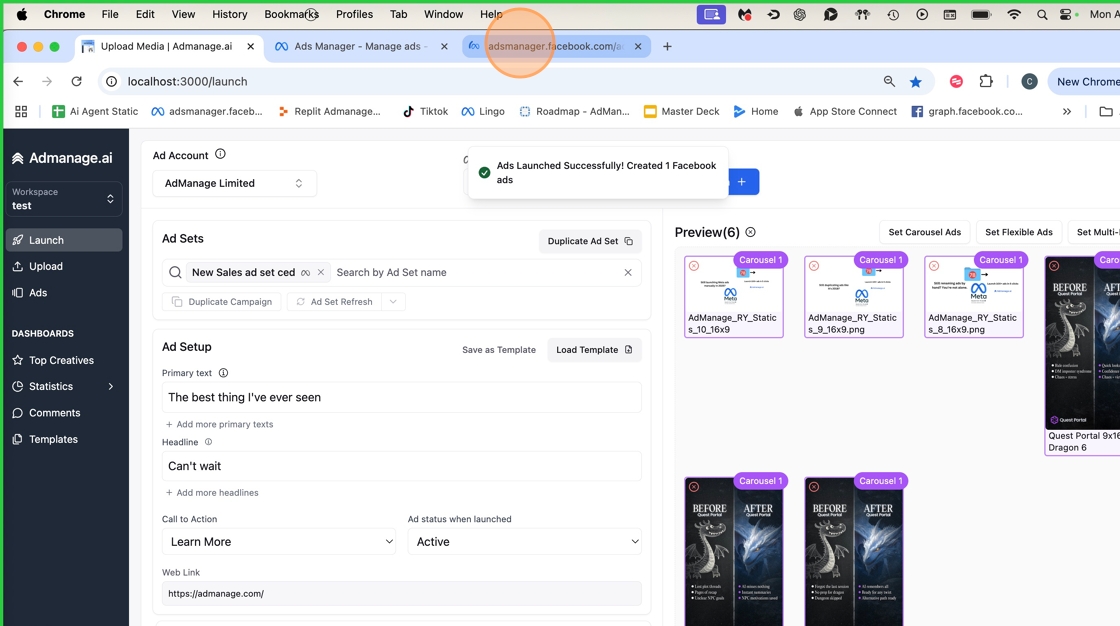Open Ad status when launched dropdown
This screenshot has width=1120, height=626.
(x=524, y=542)
